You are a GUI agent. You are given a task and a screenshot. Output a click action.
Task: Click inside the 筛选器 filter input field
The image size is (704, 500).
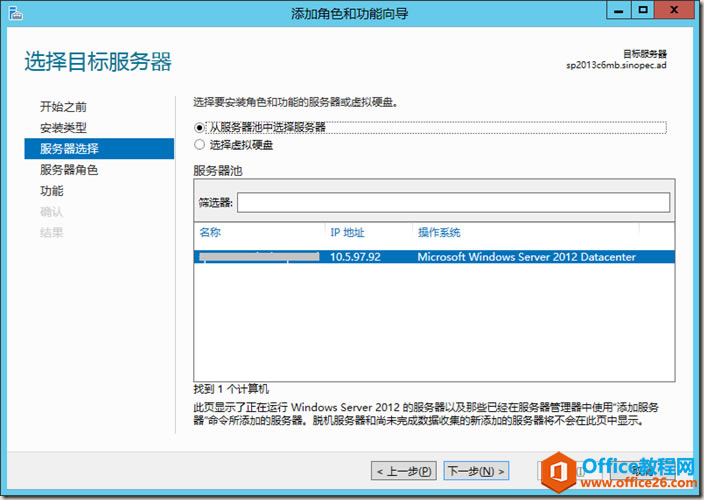pyautogui.click(x=453, y=202)
